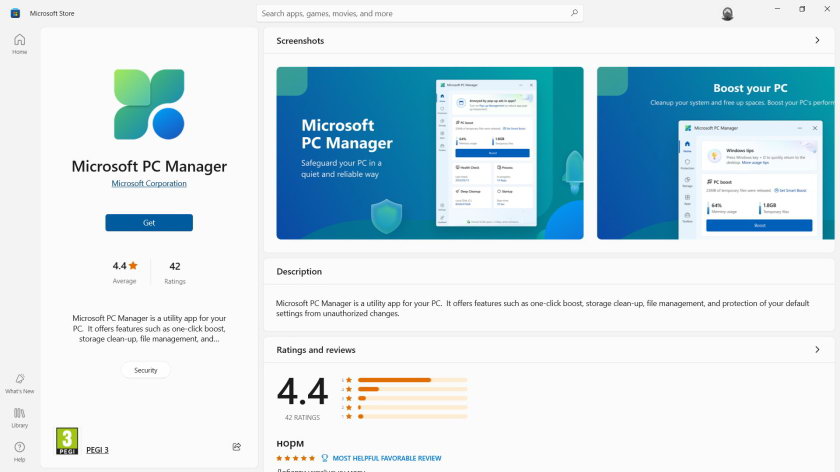Open What's New in the sidebar

(19, 384)
